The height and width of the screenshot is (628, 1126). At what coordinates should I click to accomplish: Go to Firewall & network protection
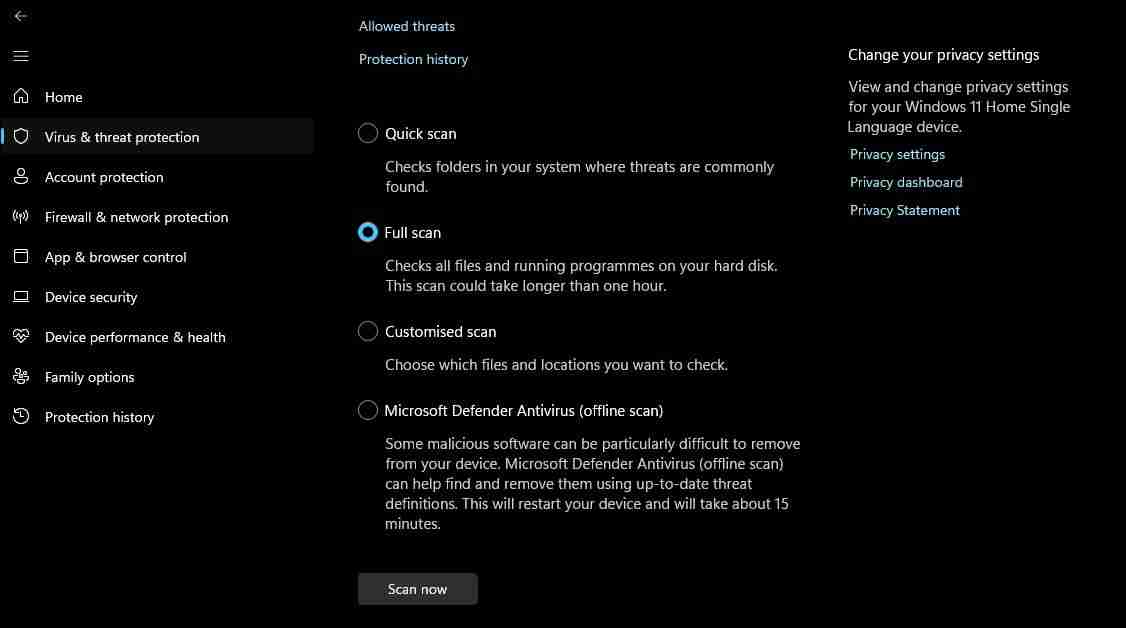pos(136,217)
